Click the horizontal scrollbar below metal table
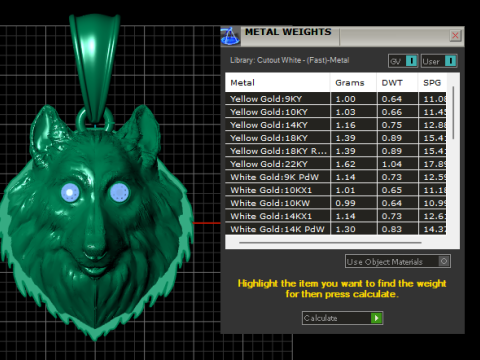480x360 pixels. [330, 243]
